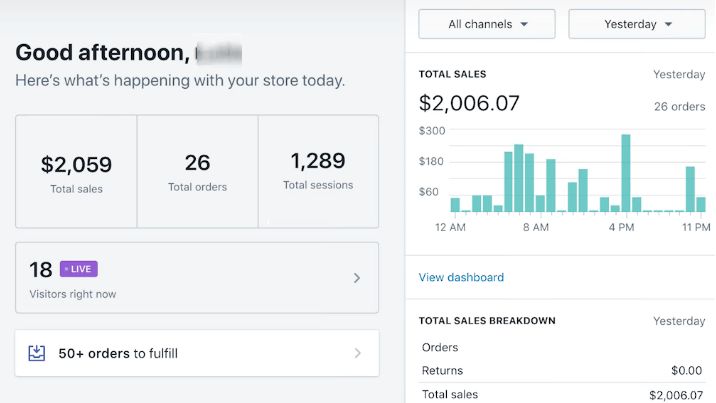Click the chevron on the Visitors card
Screen dimensions: 716x403
(x=357, y=278)
